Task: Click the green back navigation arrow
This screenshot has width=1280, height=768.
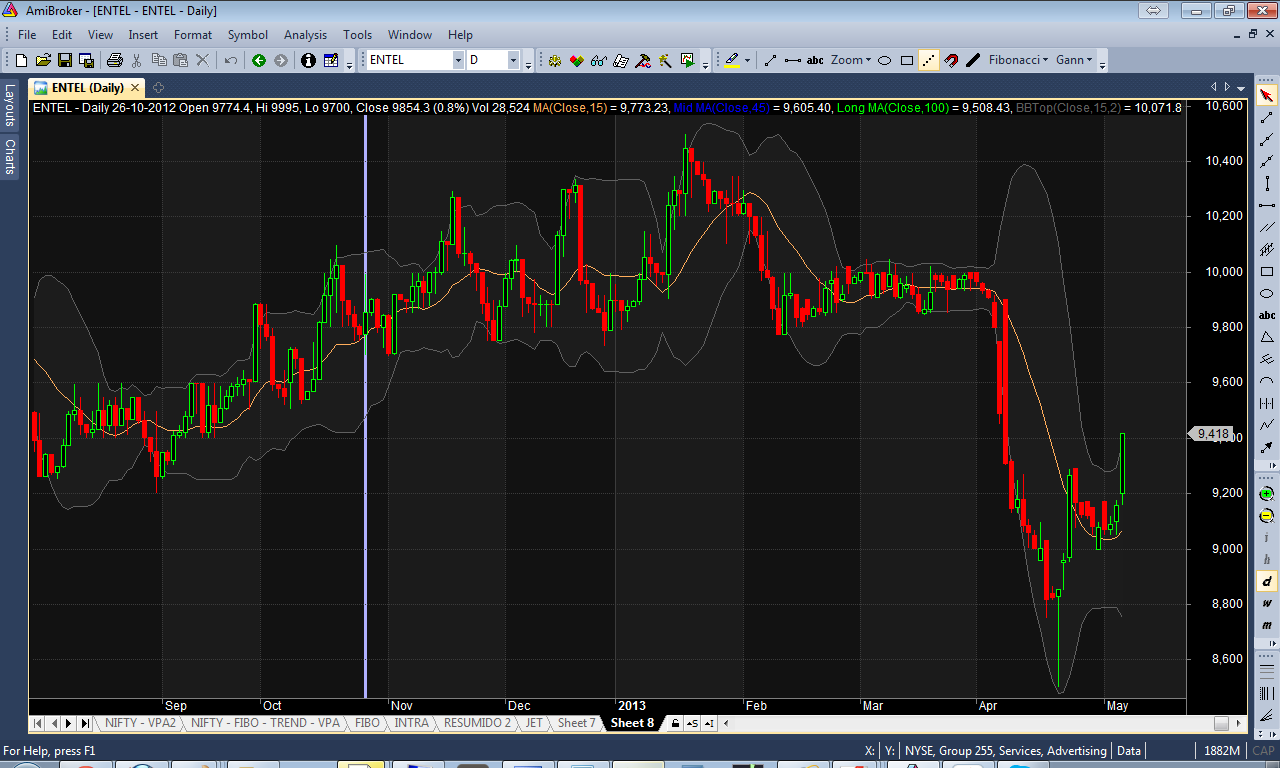Action: coord(259,60)
